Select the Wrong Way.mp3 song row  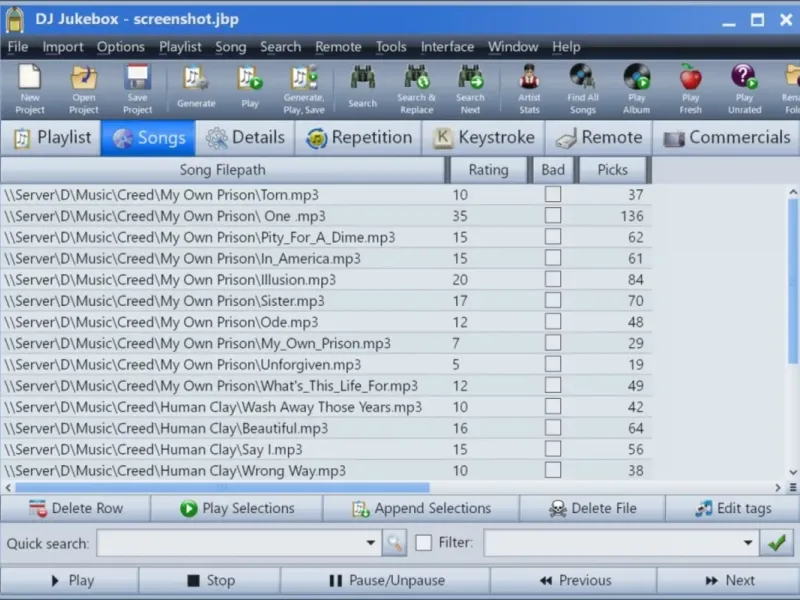click(326, 470)
